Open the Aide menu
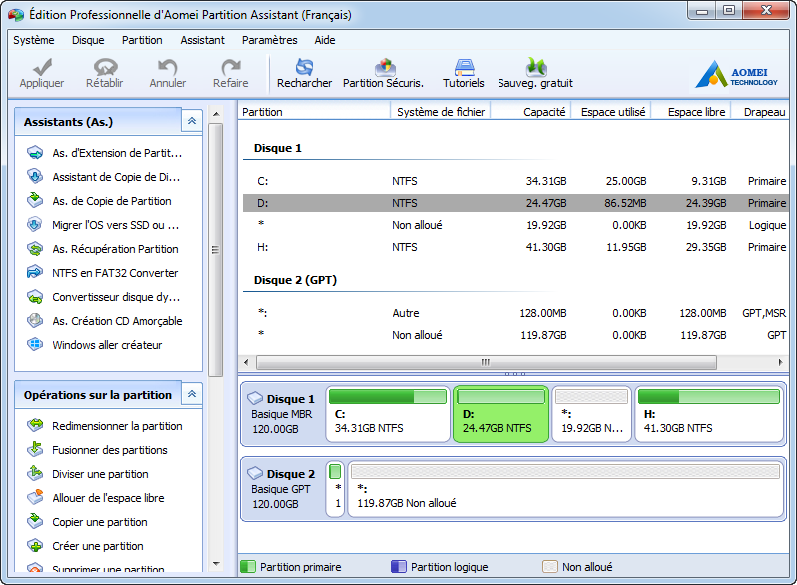 [325, 40]
